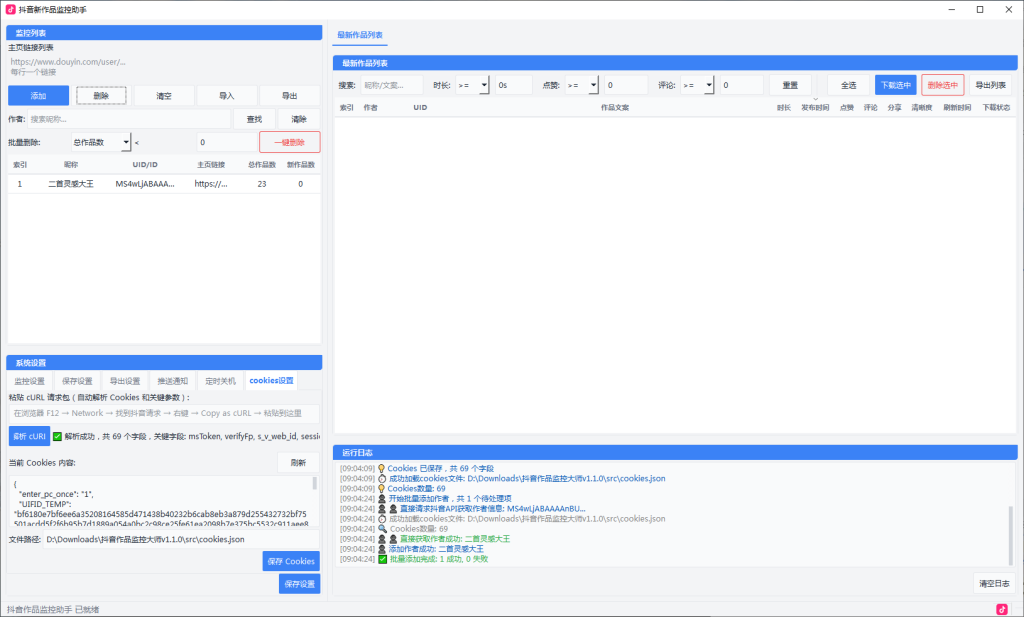Click the 总作品数 column header
This screenshot has width=1024, height=617.
(262, 165)
